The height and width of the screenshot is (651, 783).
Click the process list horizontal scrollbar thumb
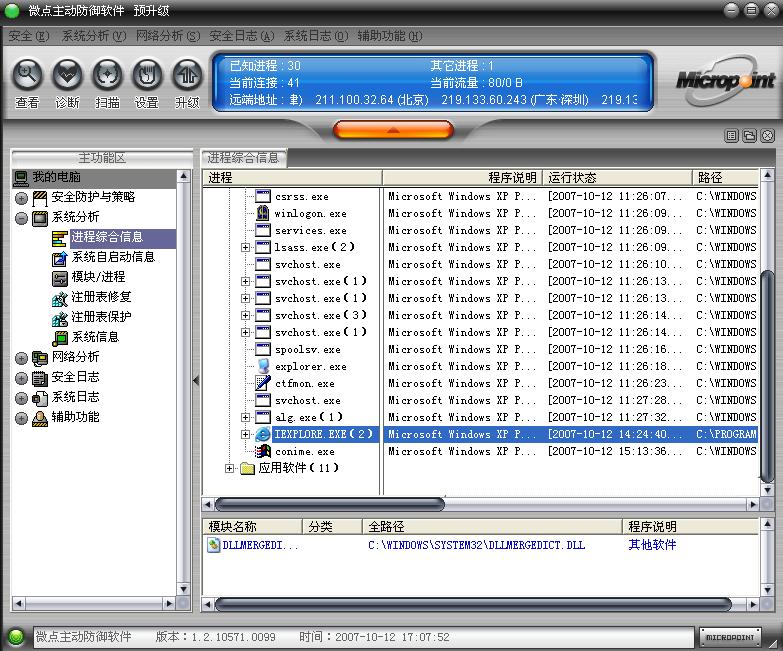point(330,504)
